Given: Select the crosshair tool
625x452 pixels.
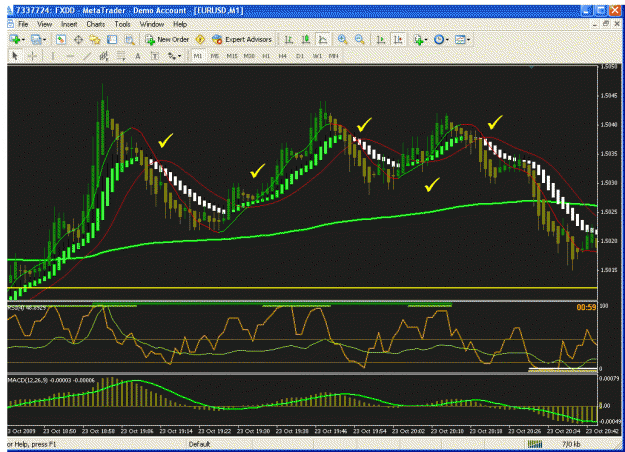Looking at the screenshot, I should 32,56.
